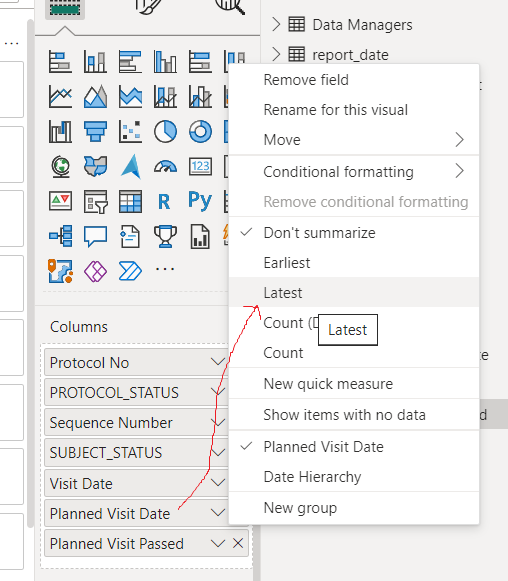Select the Azure map visual
This screenshot has height=581, width=508.
130,166
